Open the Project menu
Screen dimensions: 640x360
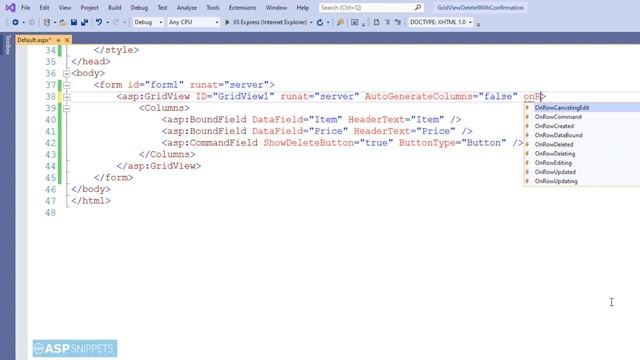click(x=89, y=7)
